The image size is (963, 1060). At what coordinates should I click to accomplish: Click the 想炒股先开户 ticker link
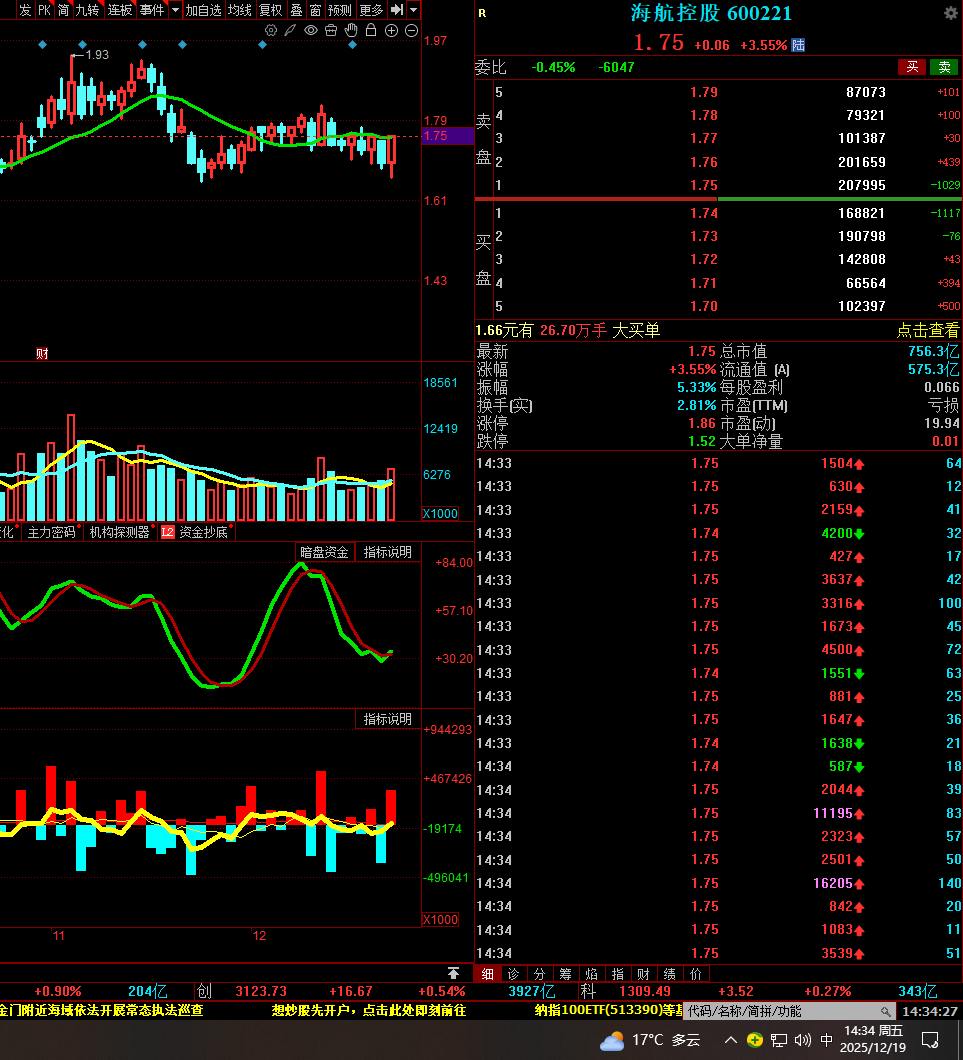pos(369,1010)
